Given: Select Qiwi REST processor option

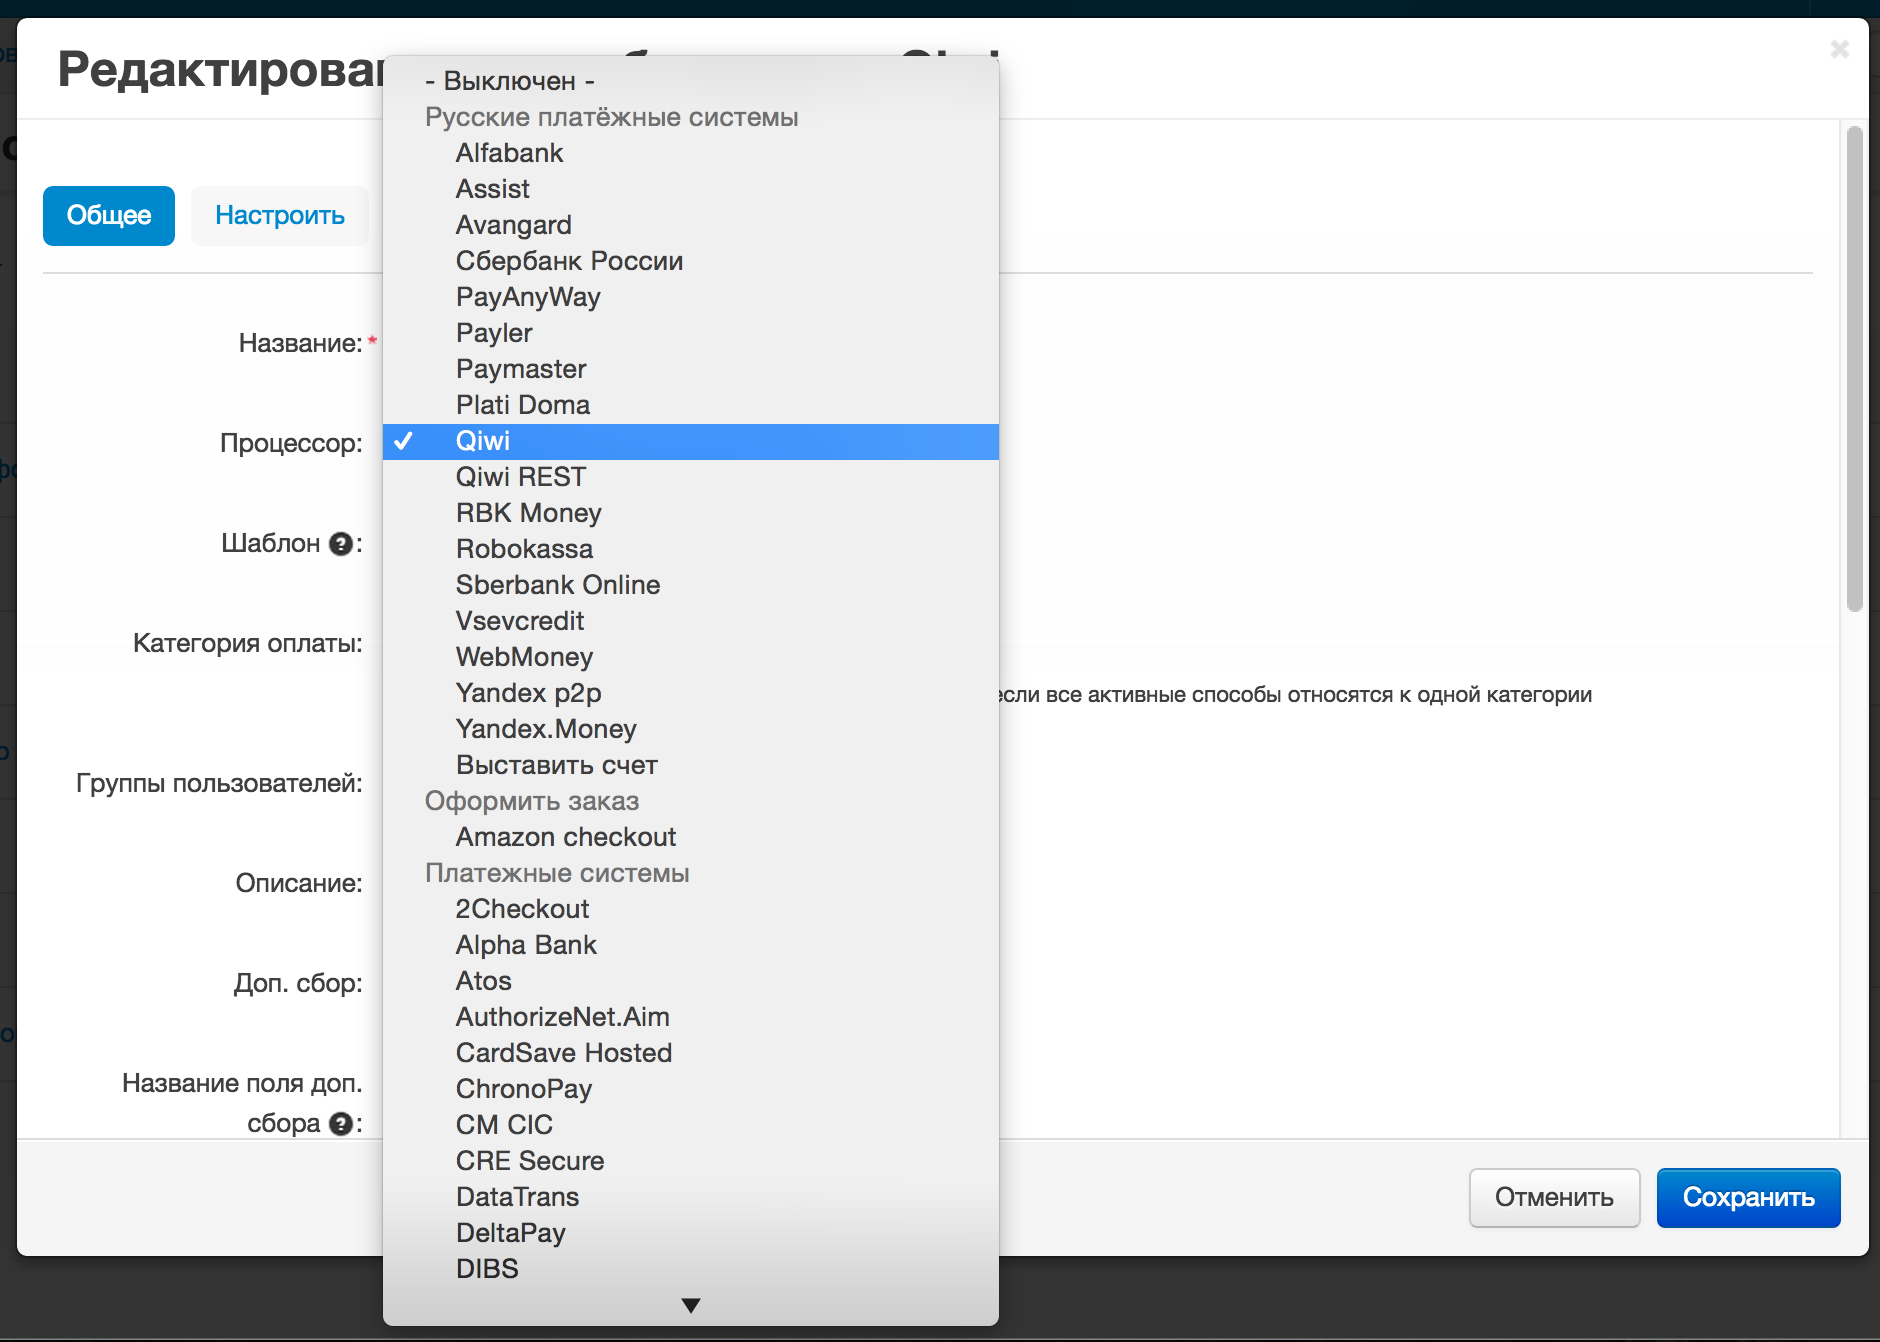Looking at the screenshot, I should pyautogui.click(x=520, y=477).
